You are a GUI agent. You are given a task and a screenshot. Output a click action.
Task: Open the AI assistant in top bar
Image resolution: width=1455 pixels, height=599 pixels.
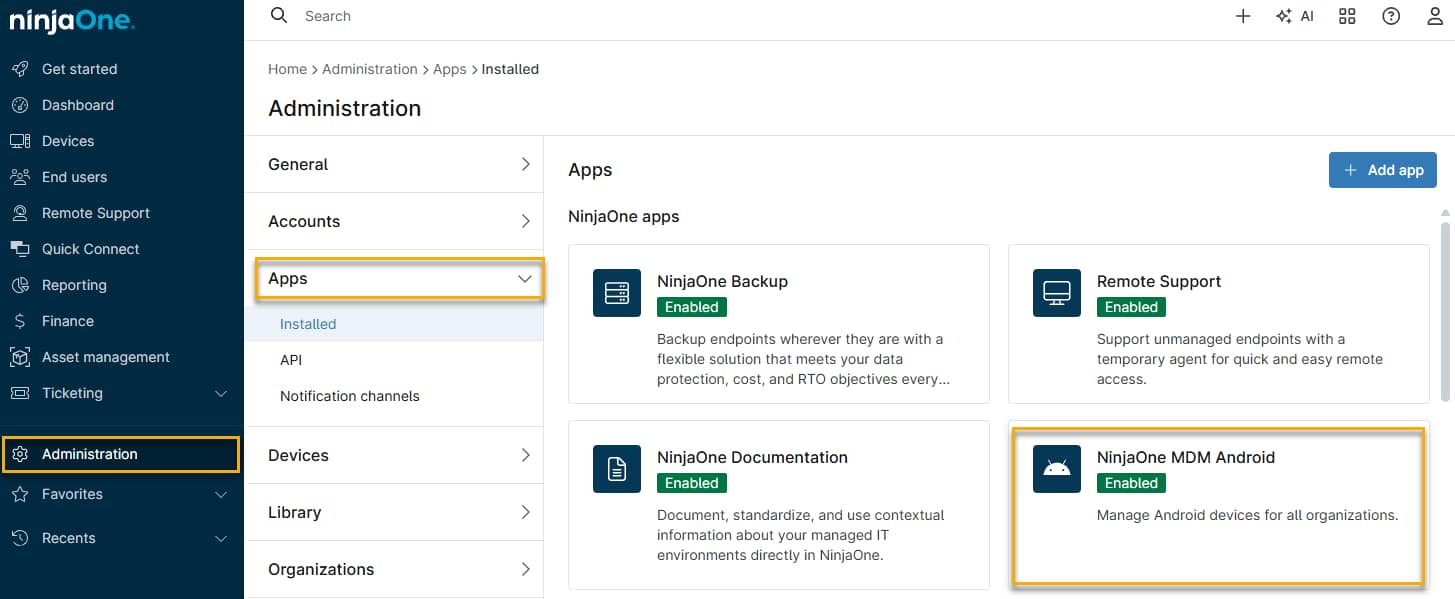(1294, 16)
